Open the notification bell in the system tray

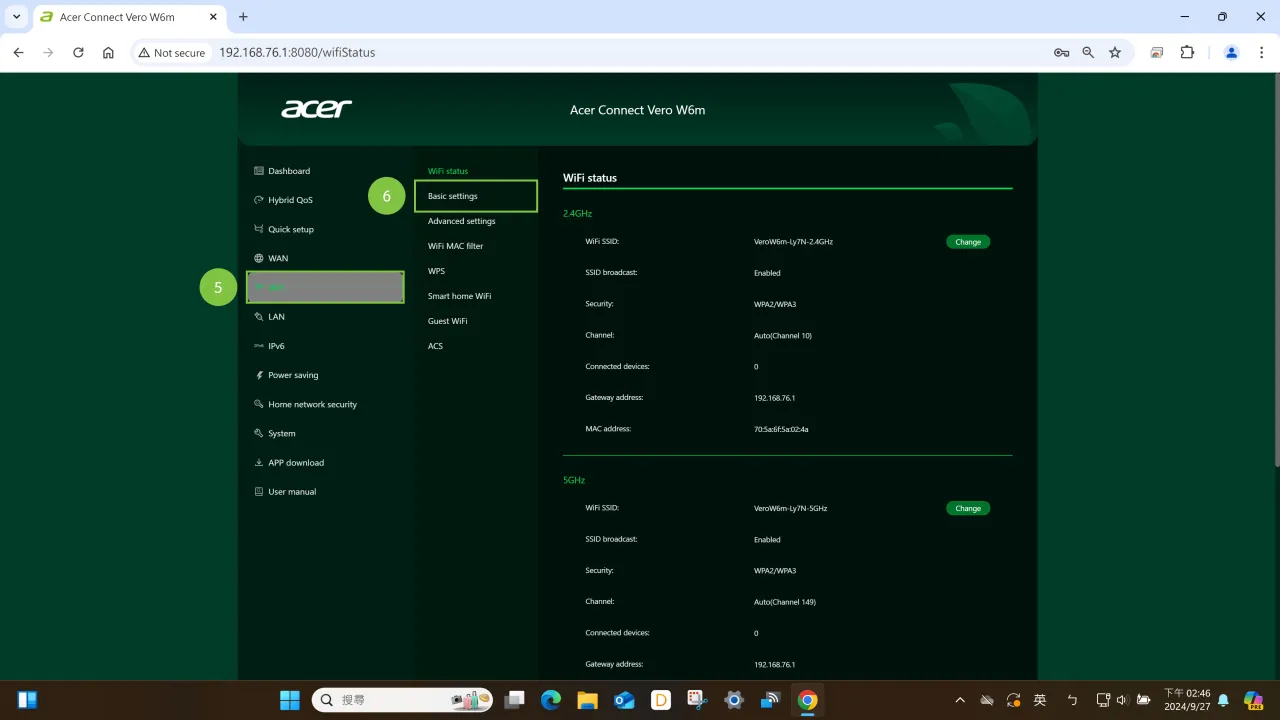click(1222, 699)
